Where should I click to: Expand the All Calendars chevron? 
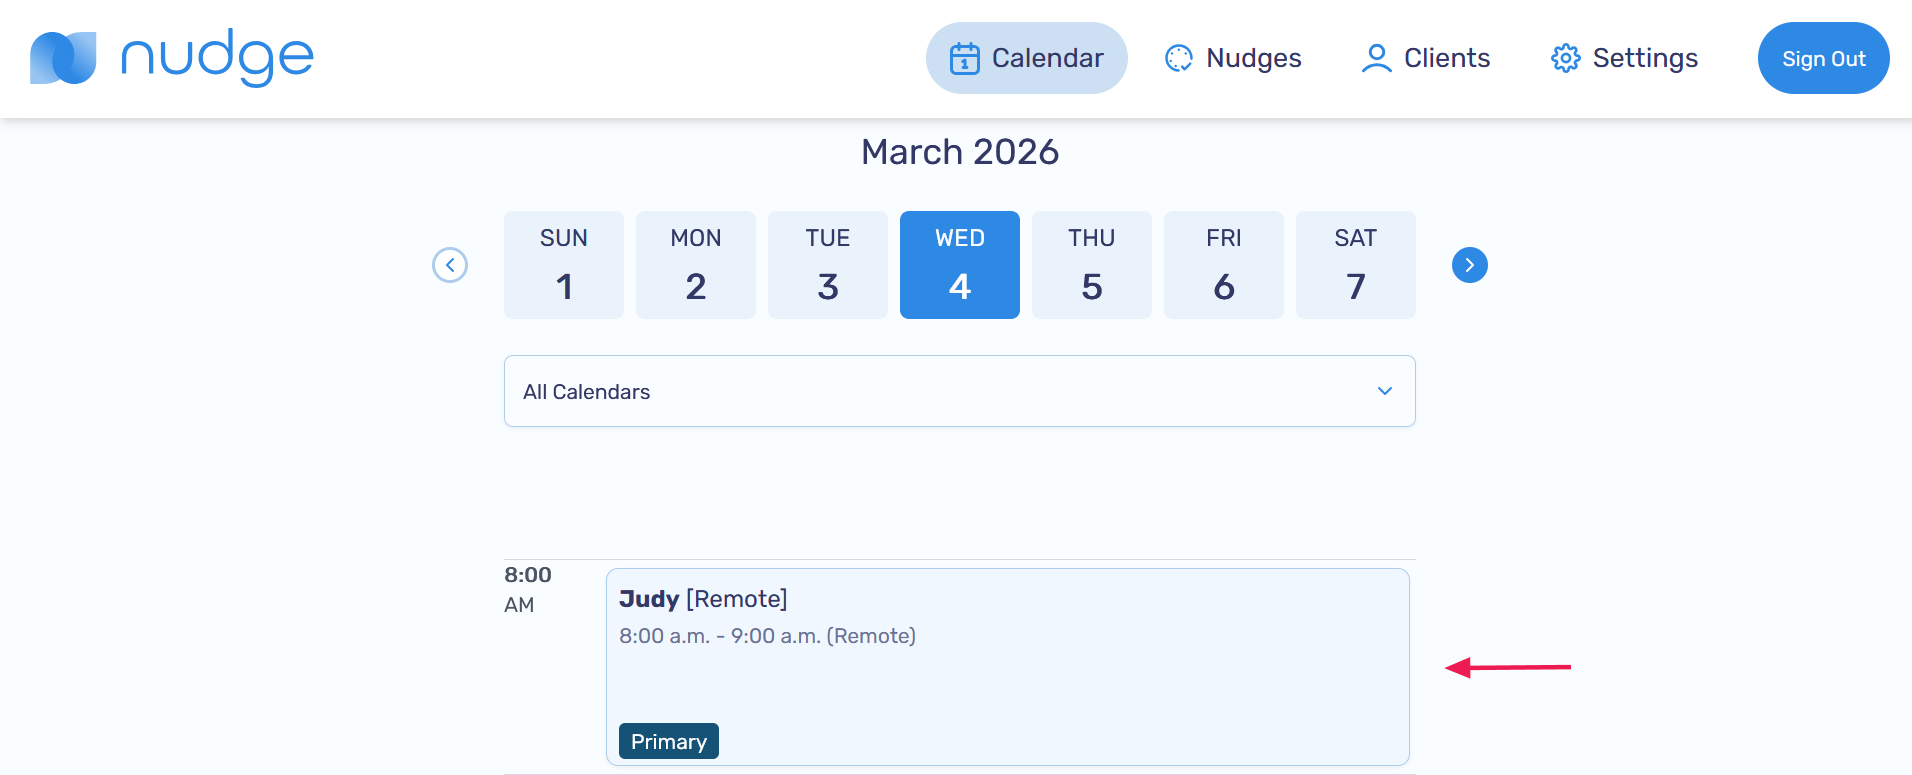[1384, 391]
